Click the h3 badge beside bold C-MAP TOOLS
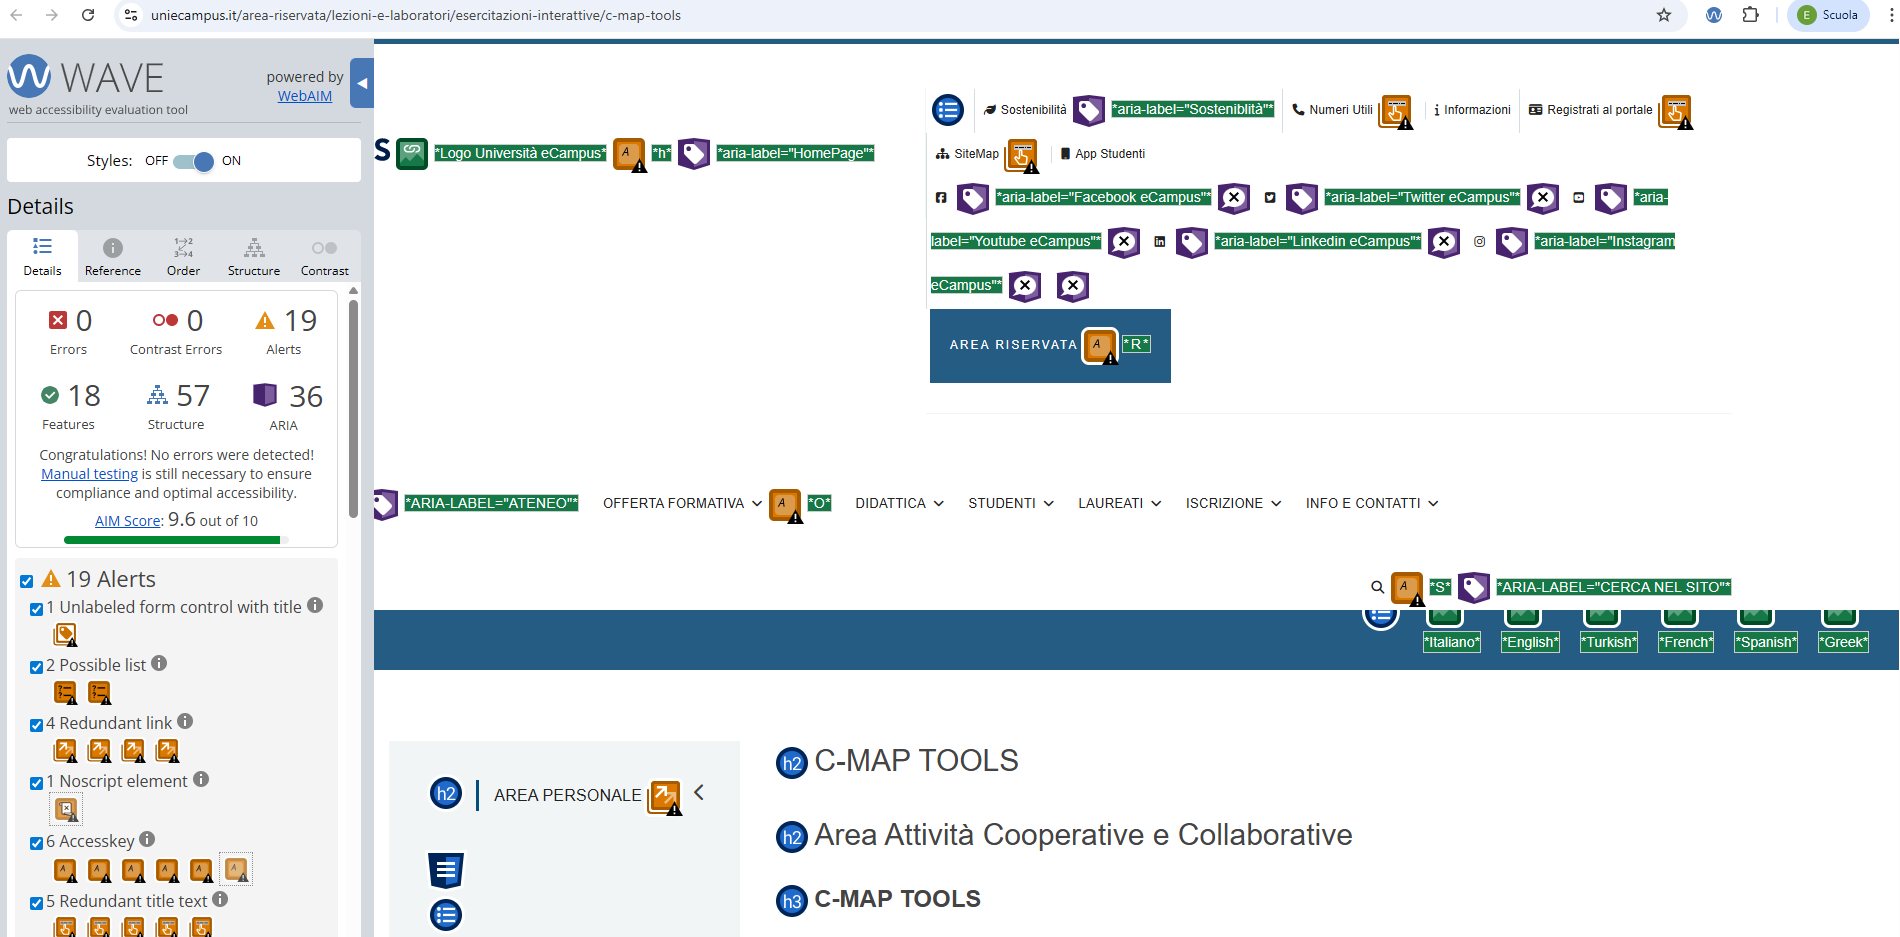 coord(792,901)
